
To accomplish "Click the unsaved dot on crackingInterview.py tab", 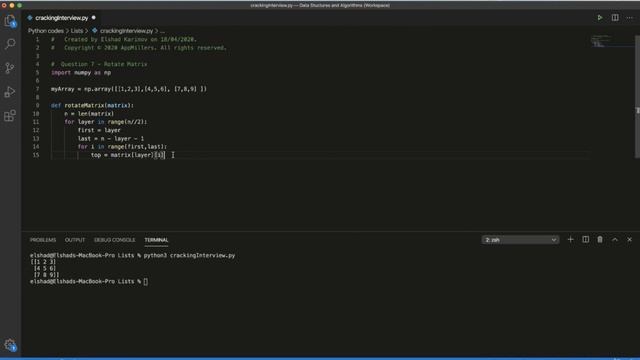I will (93, 18).
